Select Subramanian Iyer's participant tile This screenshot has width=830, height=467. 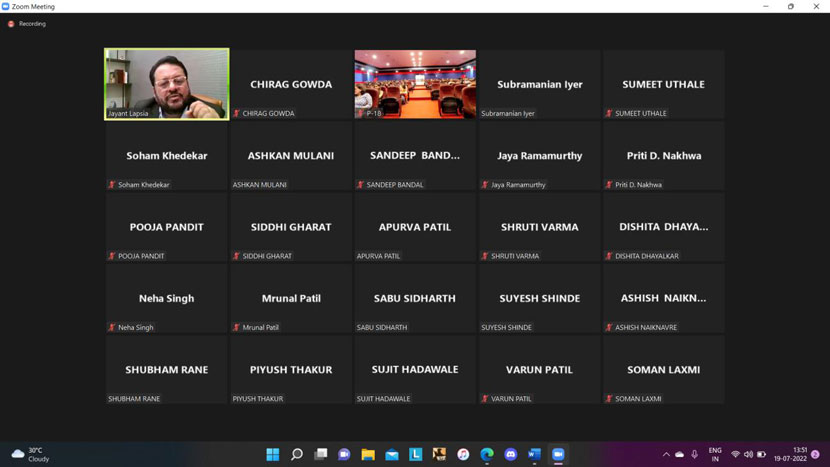tap(539, 84)
